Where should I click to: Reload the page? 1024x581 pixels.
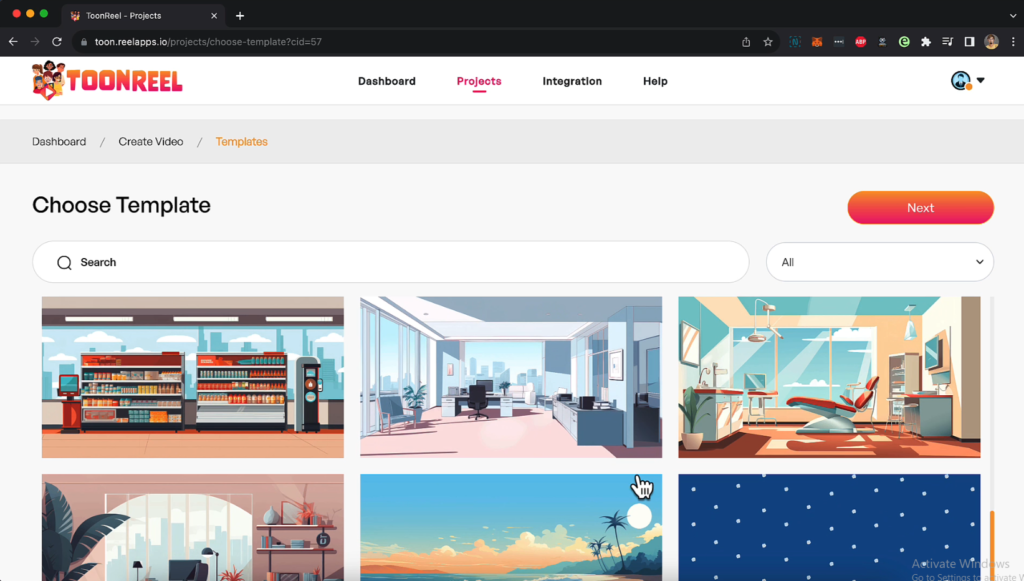tap(57, 42)
